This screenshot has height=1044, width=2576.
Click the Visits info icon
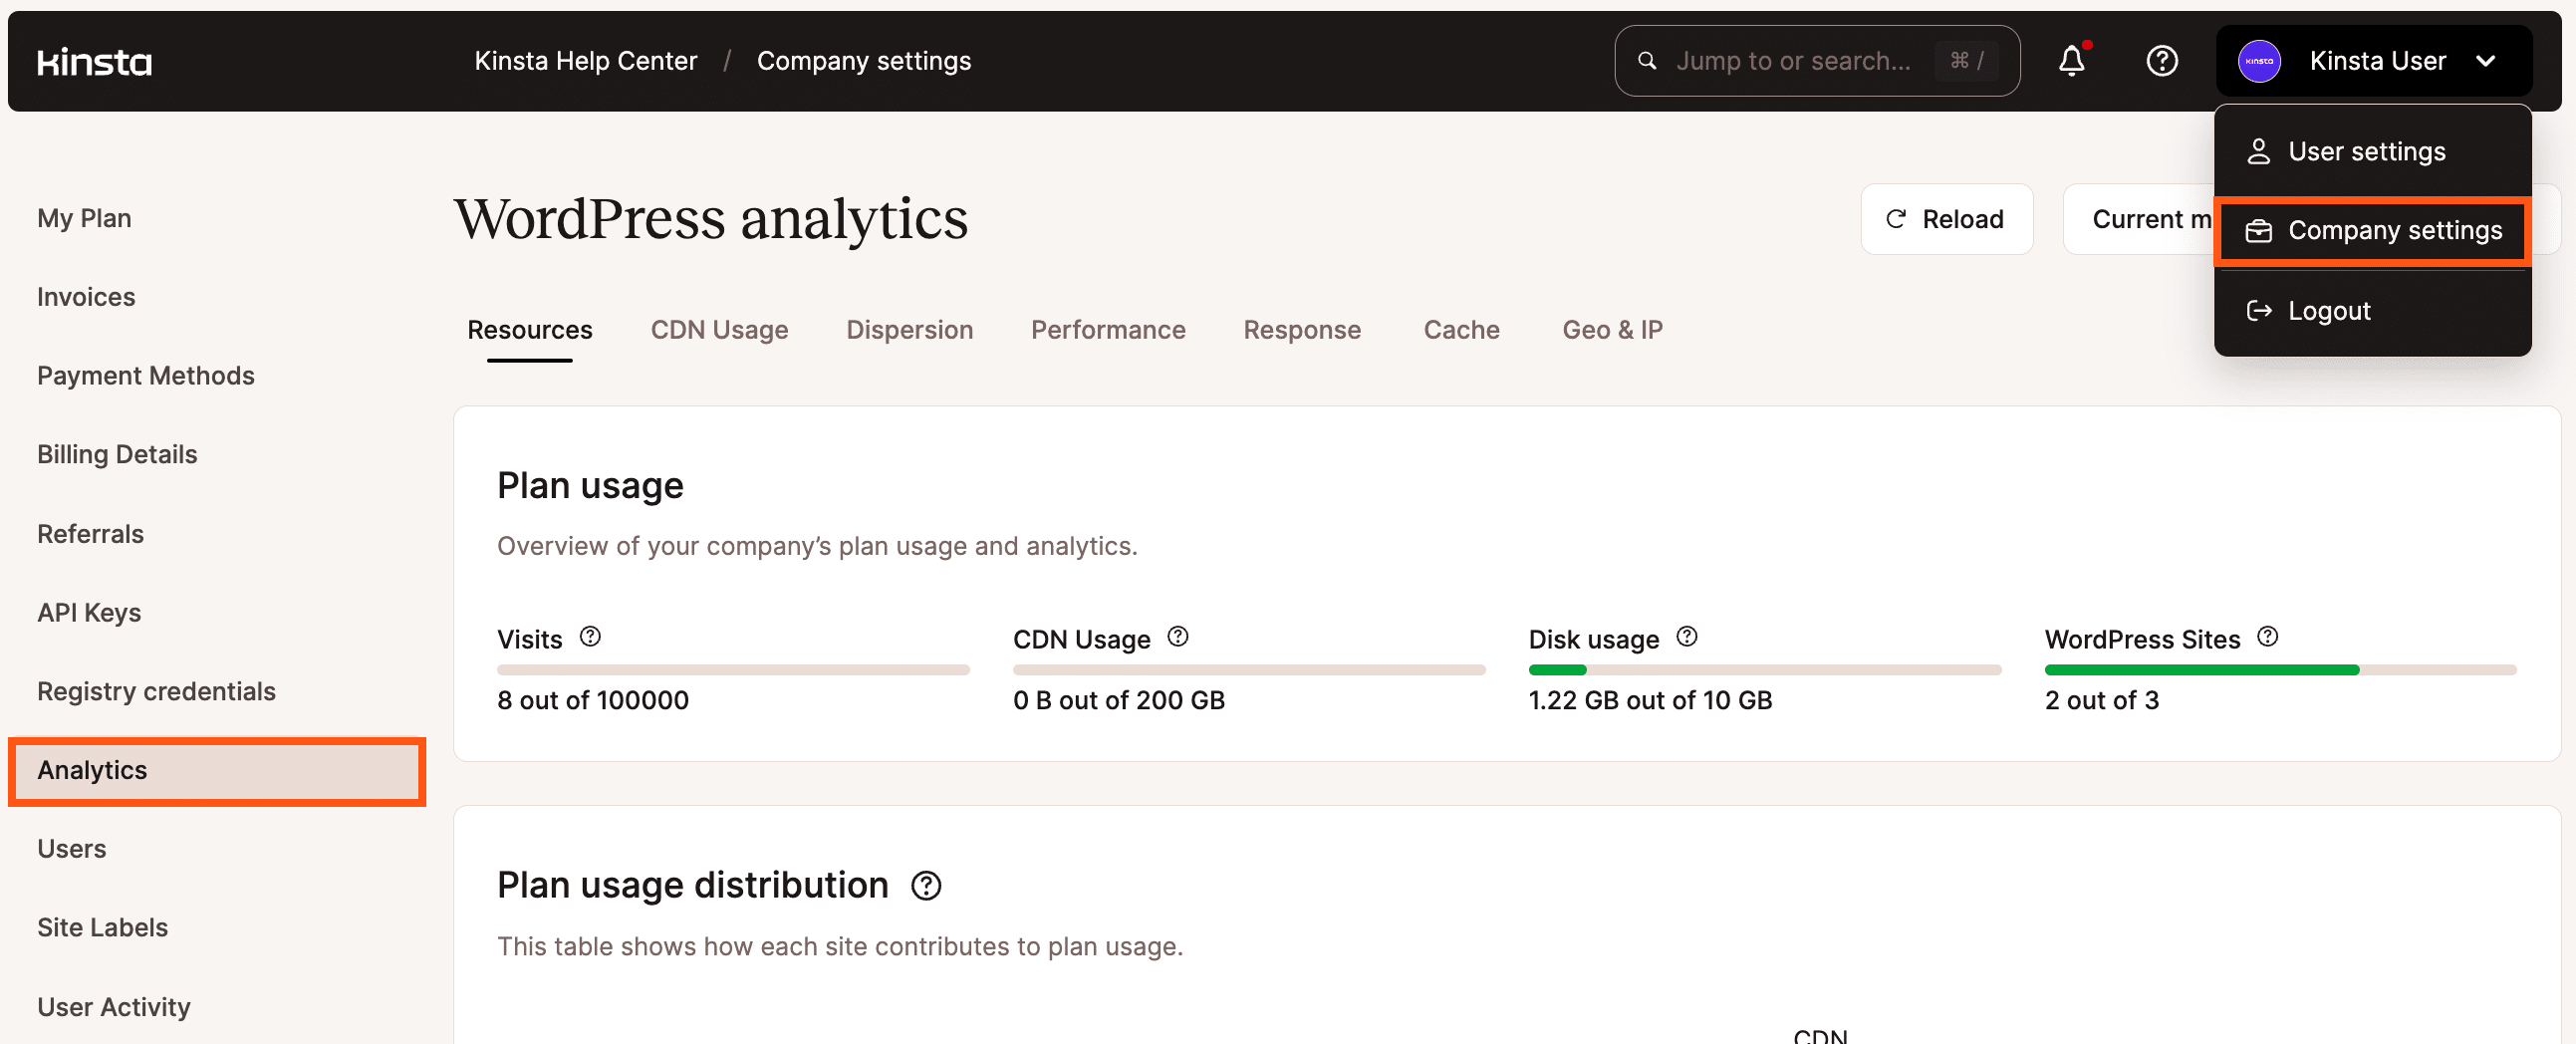(590, 637)
